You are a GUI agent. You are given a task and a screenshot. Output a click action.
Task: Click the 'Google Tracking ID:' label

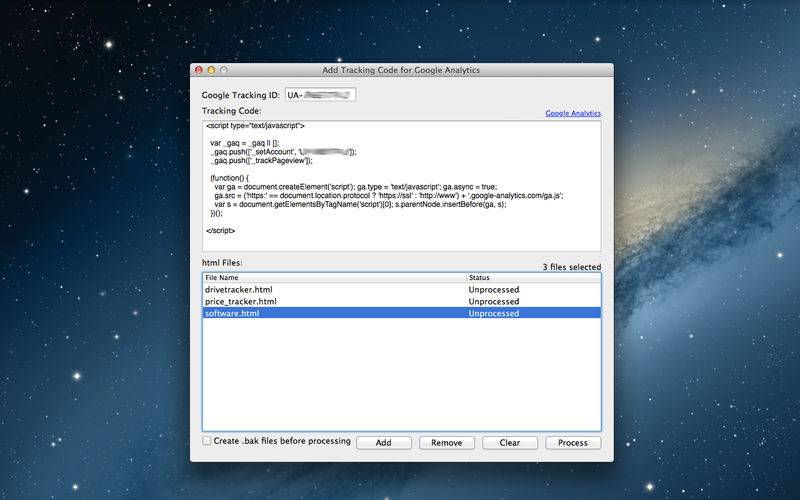(x=241, y=95)
